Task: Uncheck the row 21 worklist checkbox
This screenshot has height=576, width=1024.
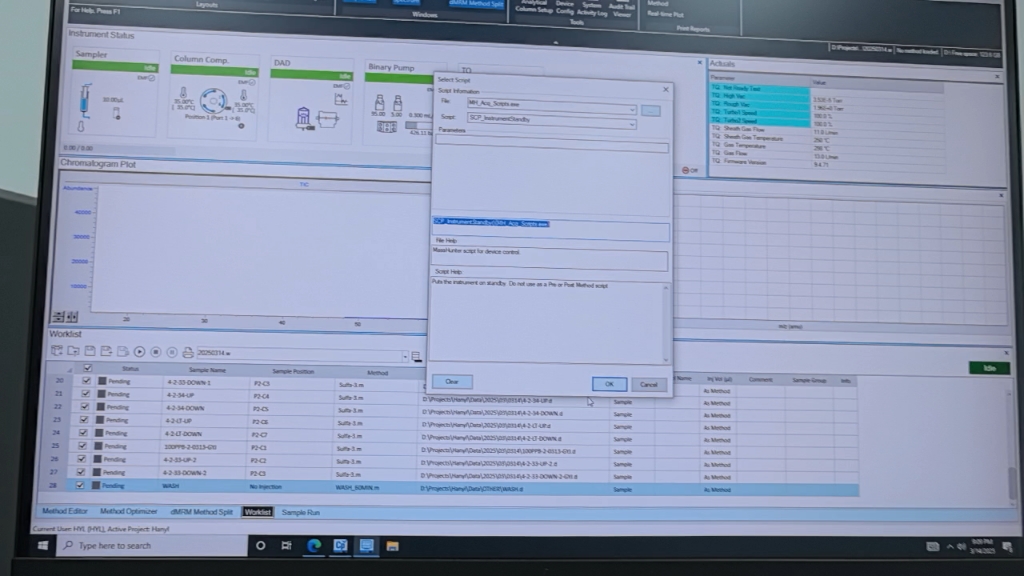Action: (x=86, y=394)
